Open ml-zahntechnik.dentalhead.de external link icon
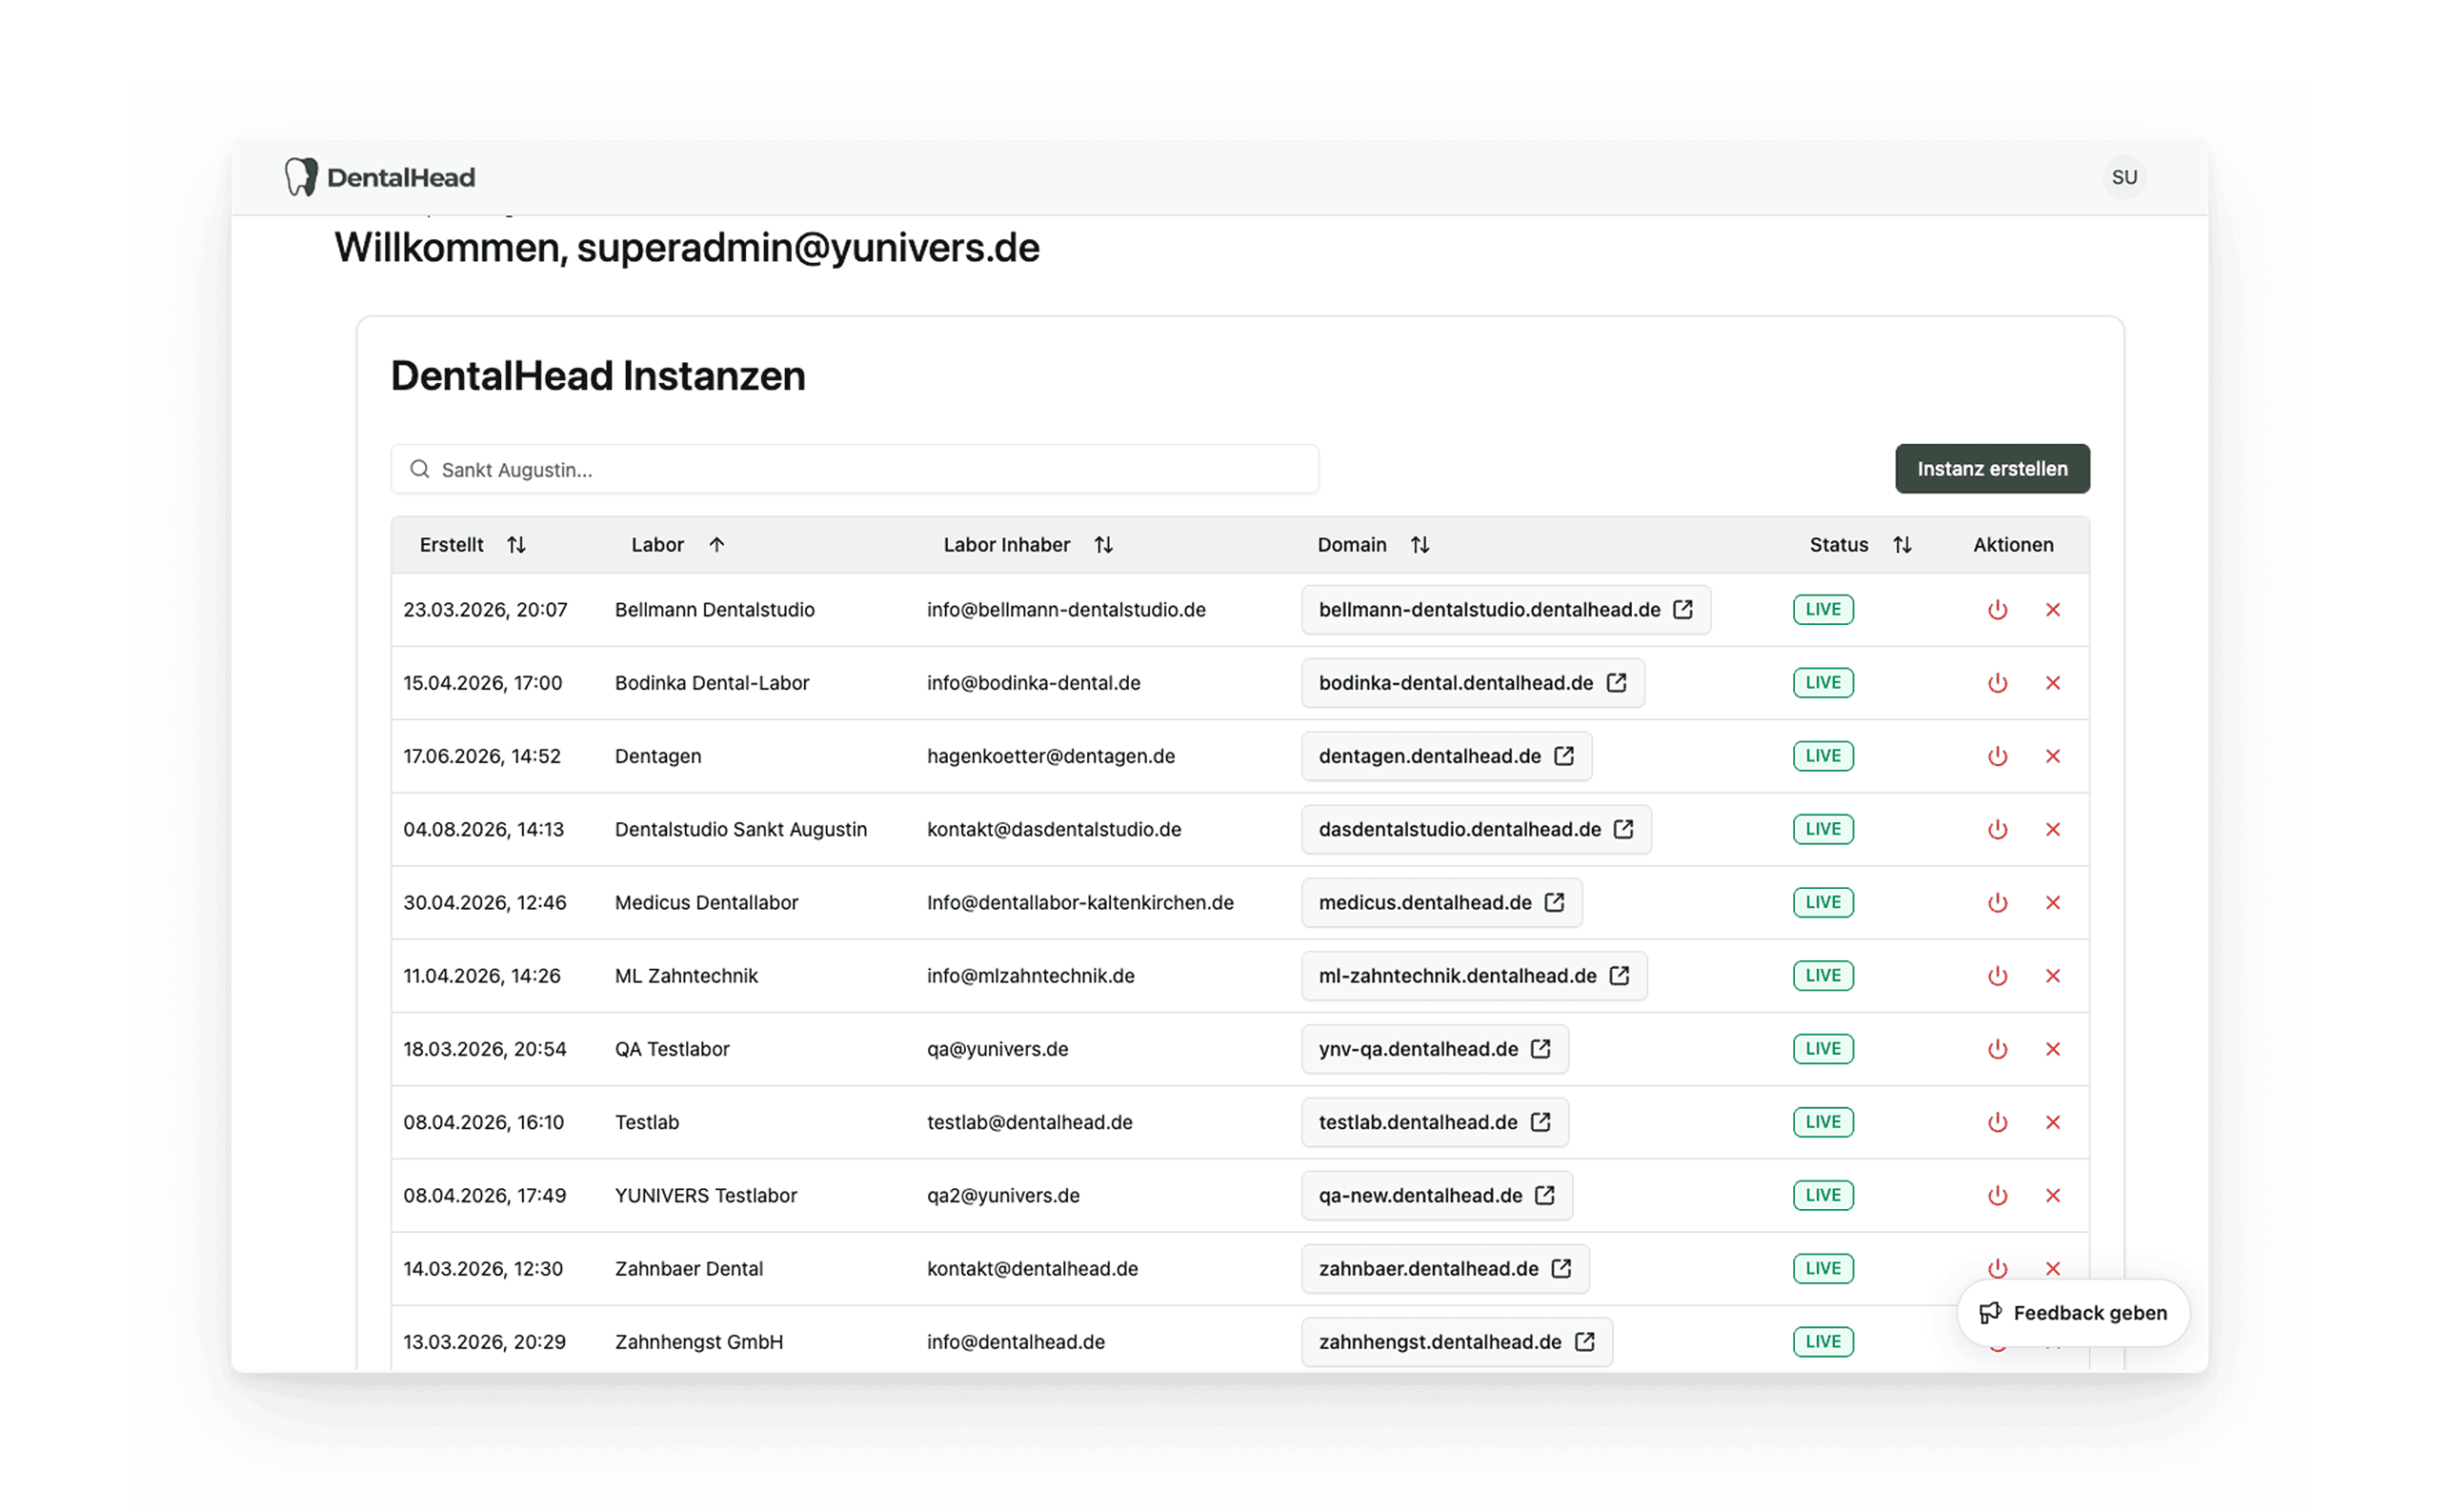Screen dimensions: 2438x1512 pos(1618,974)
